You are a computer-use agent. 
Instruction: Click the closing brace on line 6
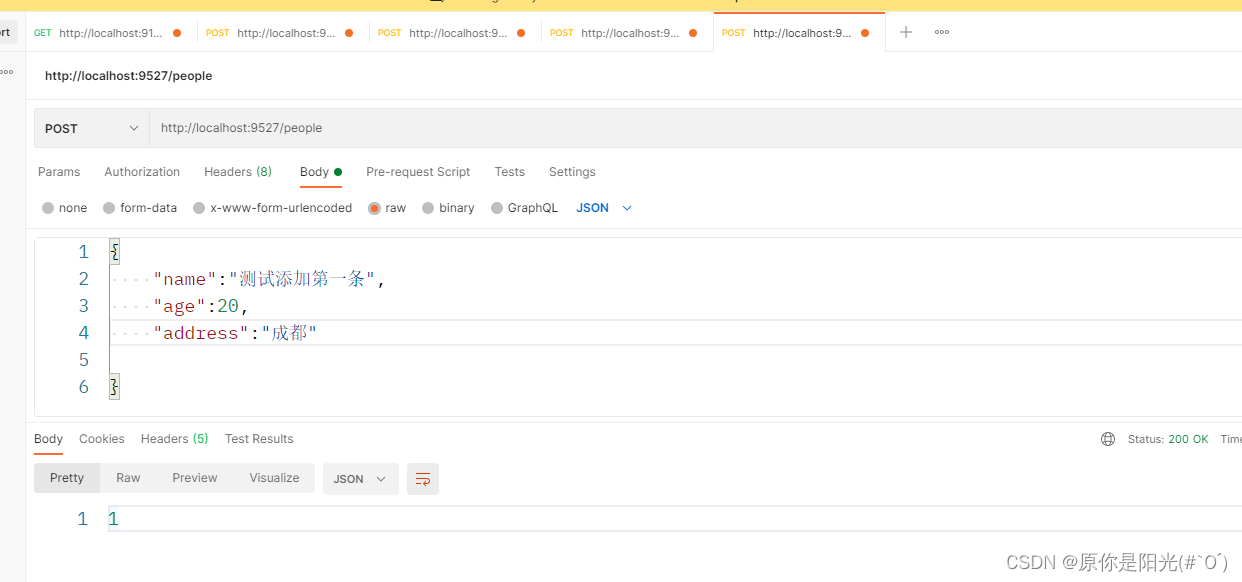point(114,387)
